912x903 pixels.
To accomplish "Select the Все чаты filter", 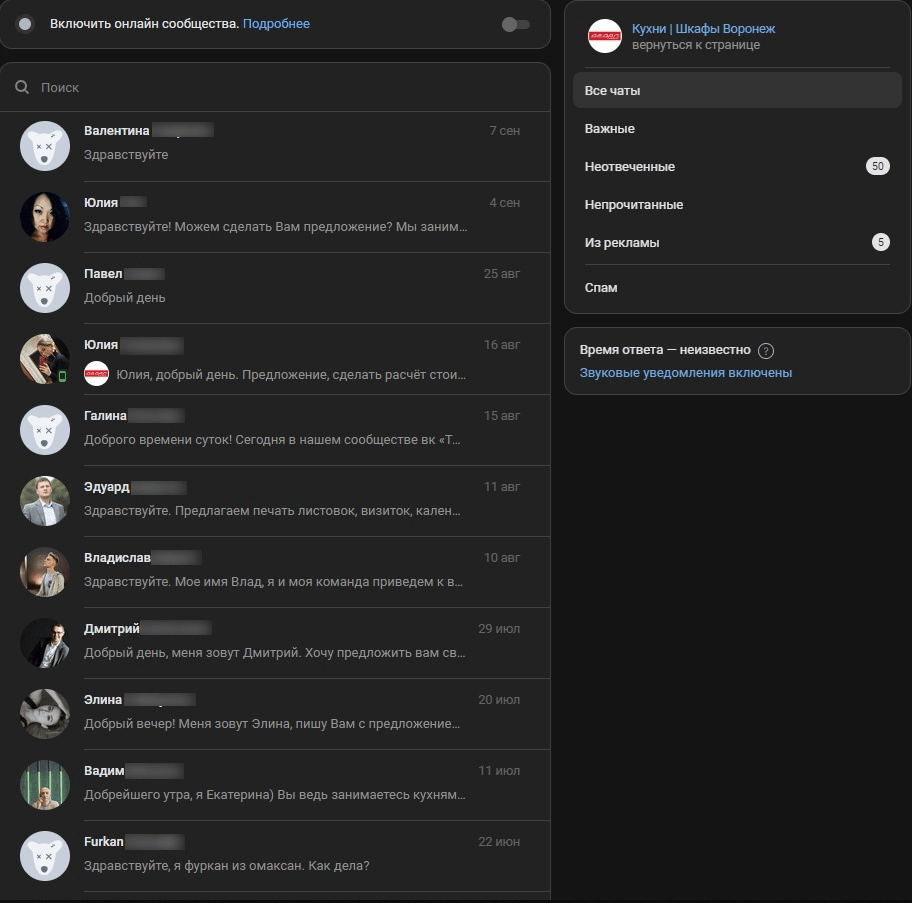I will pyautogui.click(x=737, y=91).
